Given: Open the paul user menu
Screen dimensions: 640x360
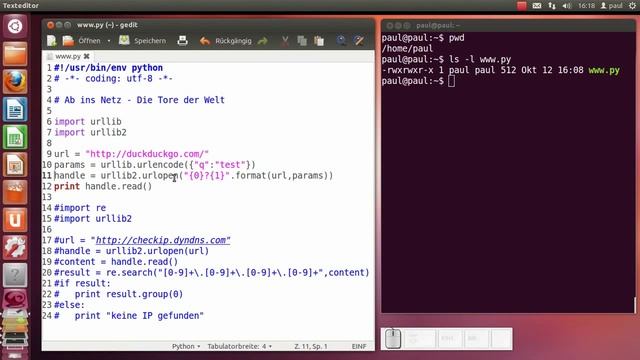Looking at the screenshot, I should (x=611, y=5).
